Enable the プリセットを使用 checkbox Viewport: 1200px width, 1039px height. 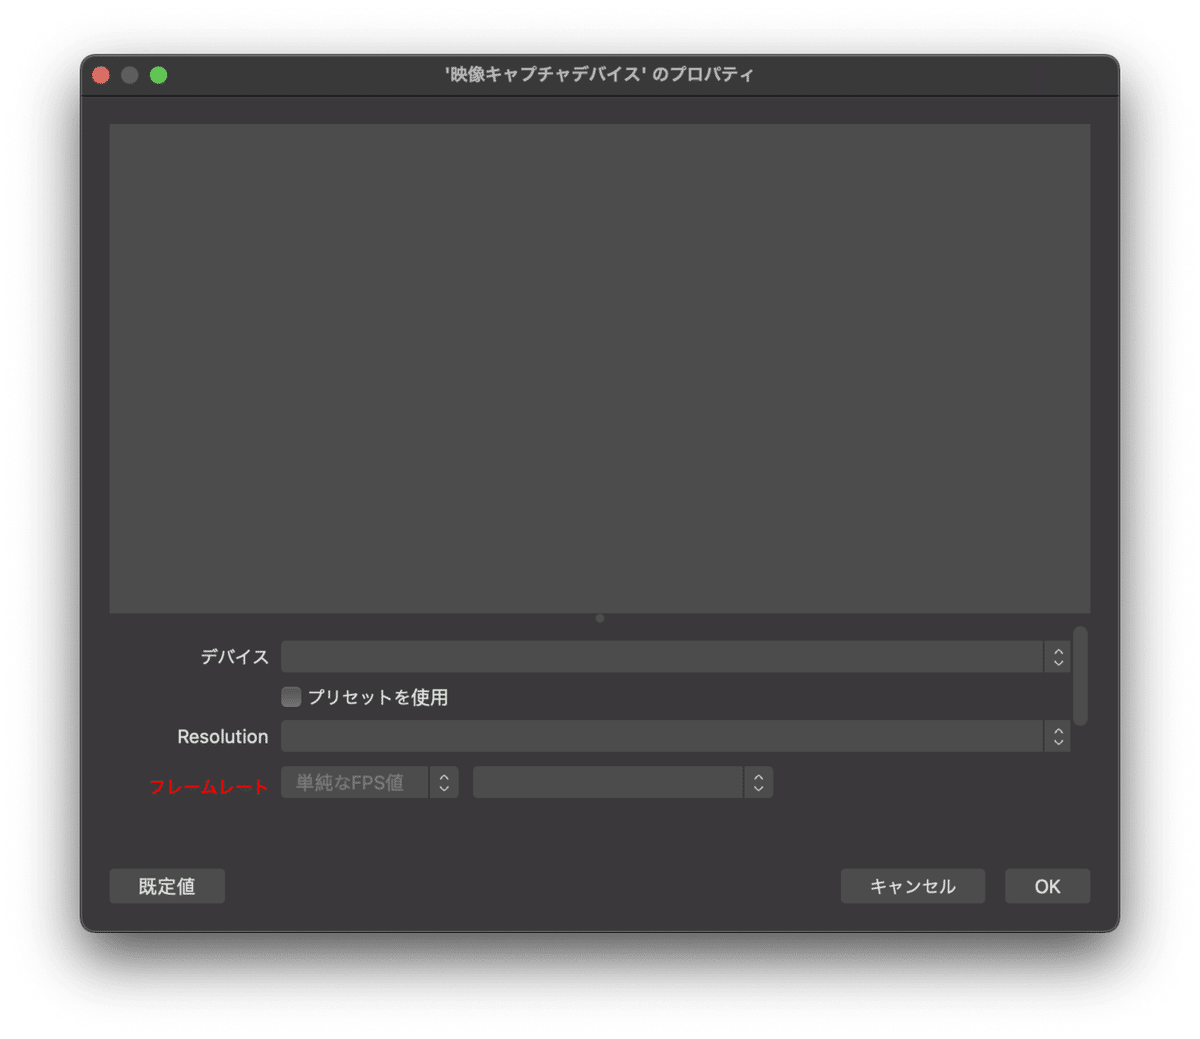pyautogui.click(x=290, y=697)
